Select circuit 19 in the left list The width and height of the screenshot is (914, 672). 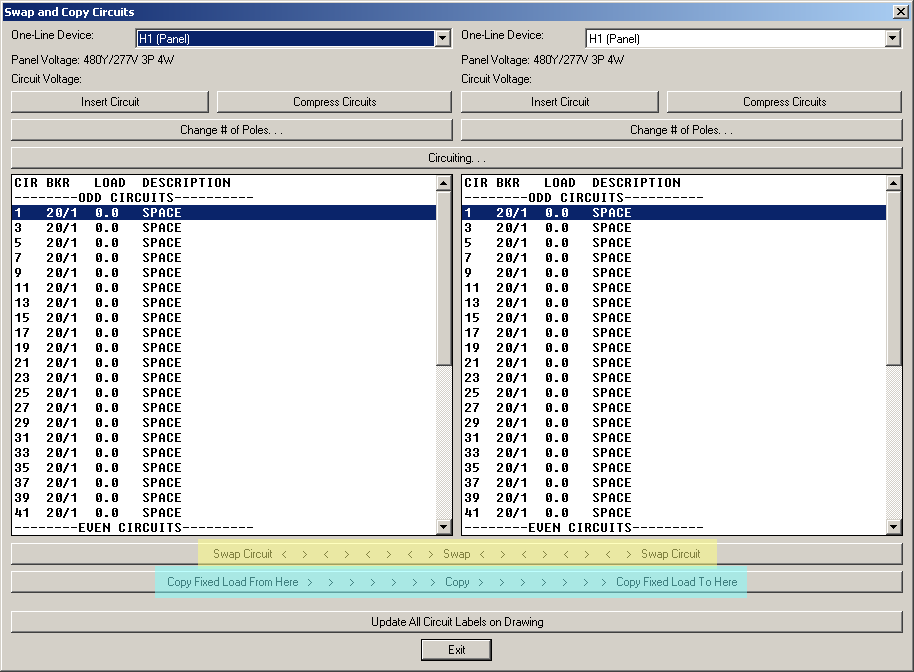pos(224,348)
